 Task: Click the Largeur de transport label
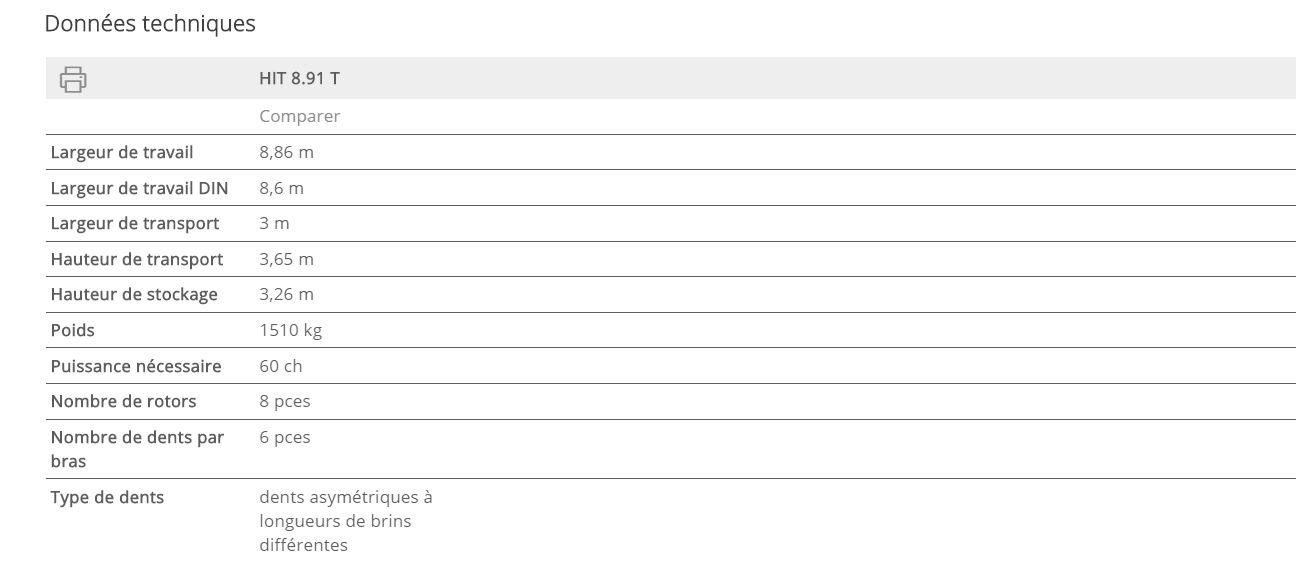pyautogui.click(x=135, y=223)
